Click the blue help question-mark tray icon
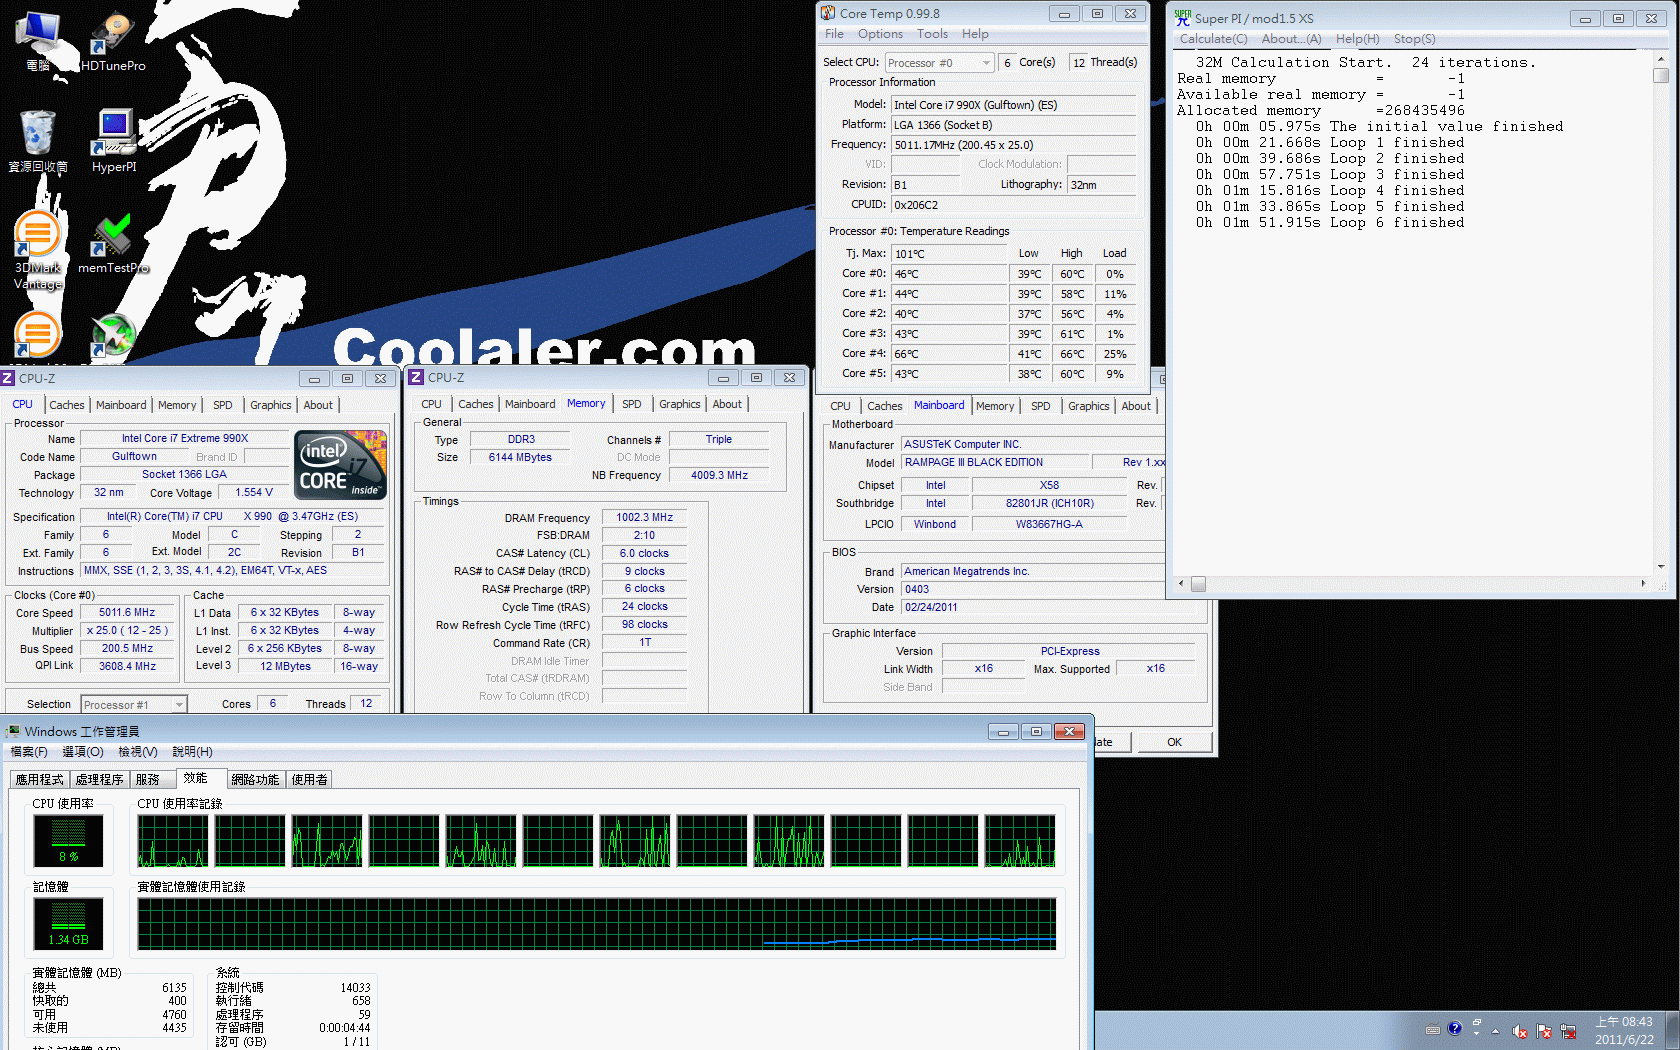Screen dimensions: 1680x1050 click(1455, 1028)
